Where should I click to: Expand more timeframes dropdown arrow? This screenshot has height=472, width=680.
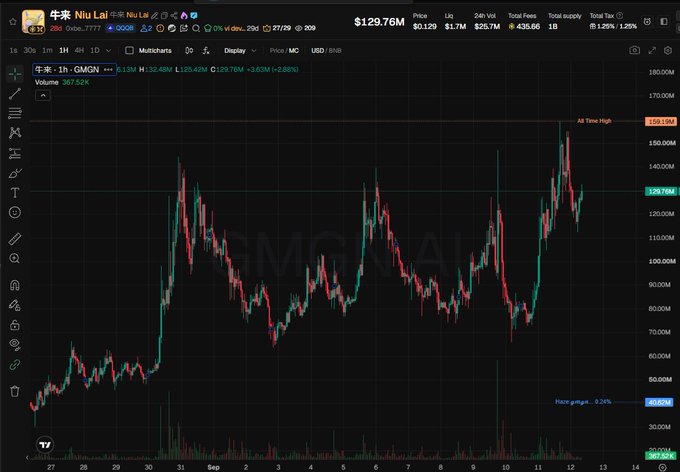[108, 50]
